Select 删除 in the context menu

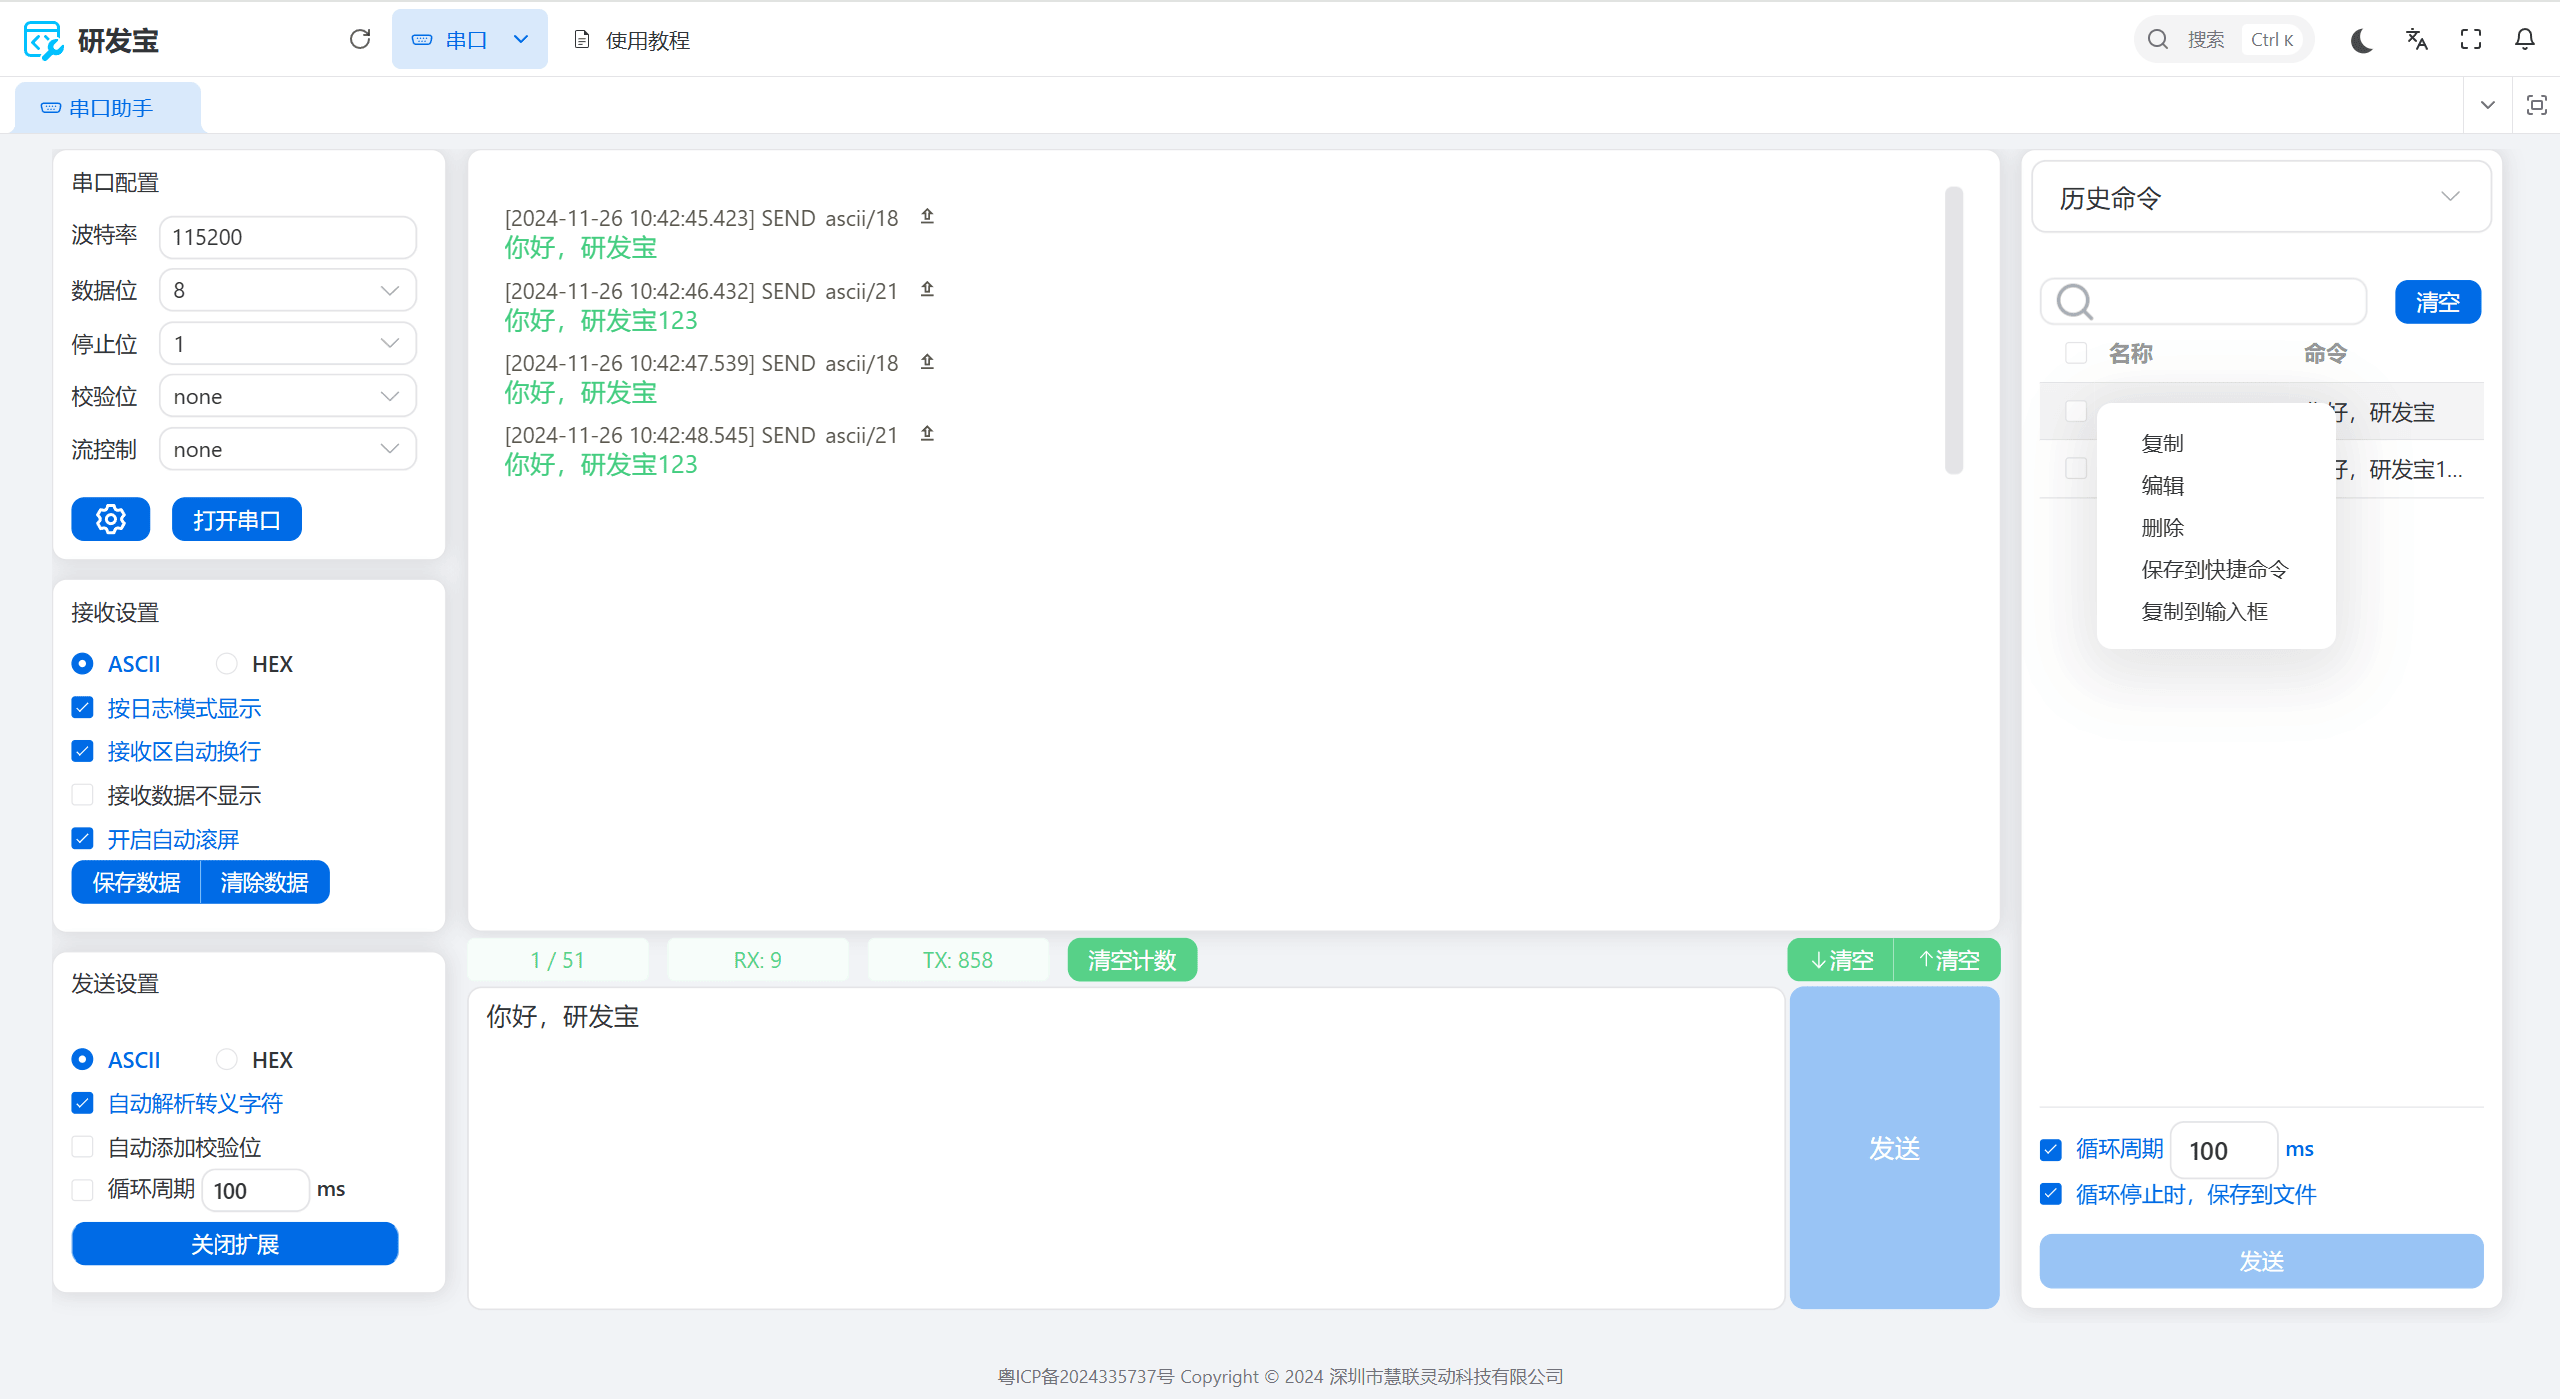pyautogui.click(x=2162, y=528)
